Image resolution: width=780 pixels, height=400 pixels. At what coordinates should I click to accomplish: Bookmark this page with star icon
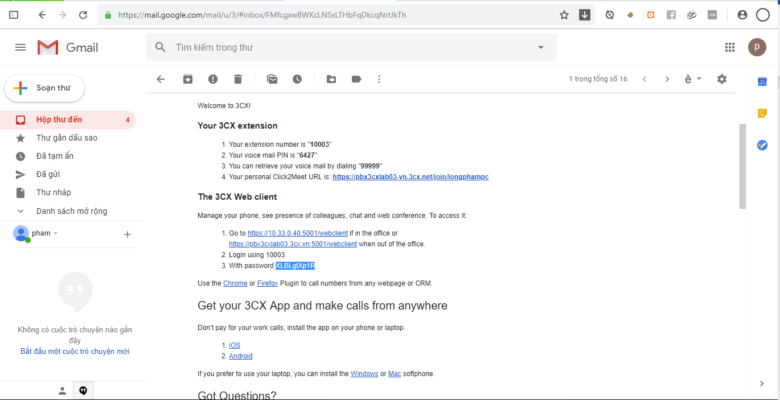click(x=564, y=15)
